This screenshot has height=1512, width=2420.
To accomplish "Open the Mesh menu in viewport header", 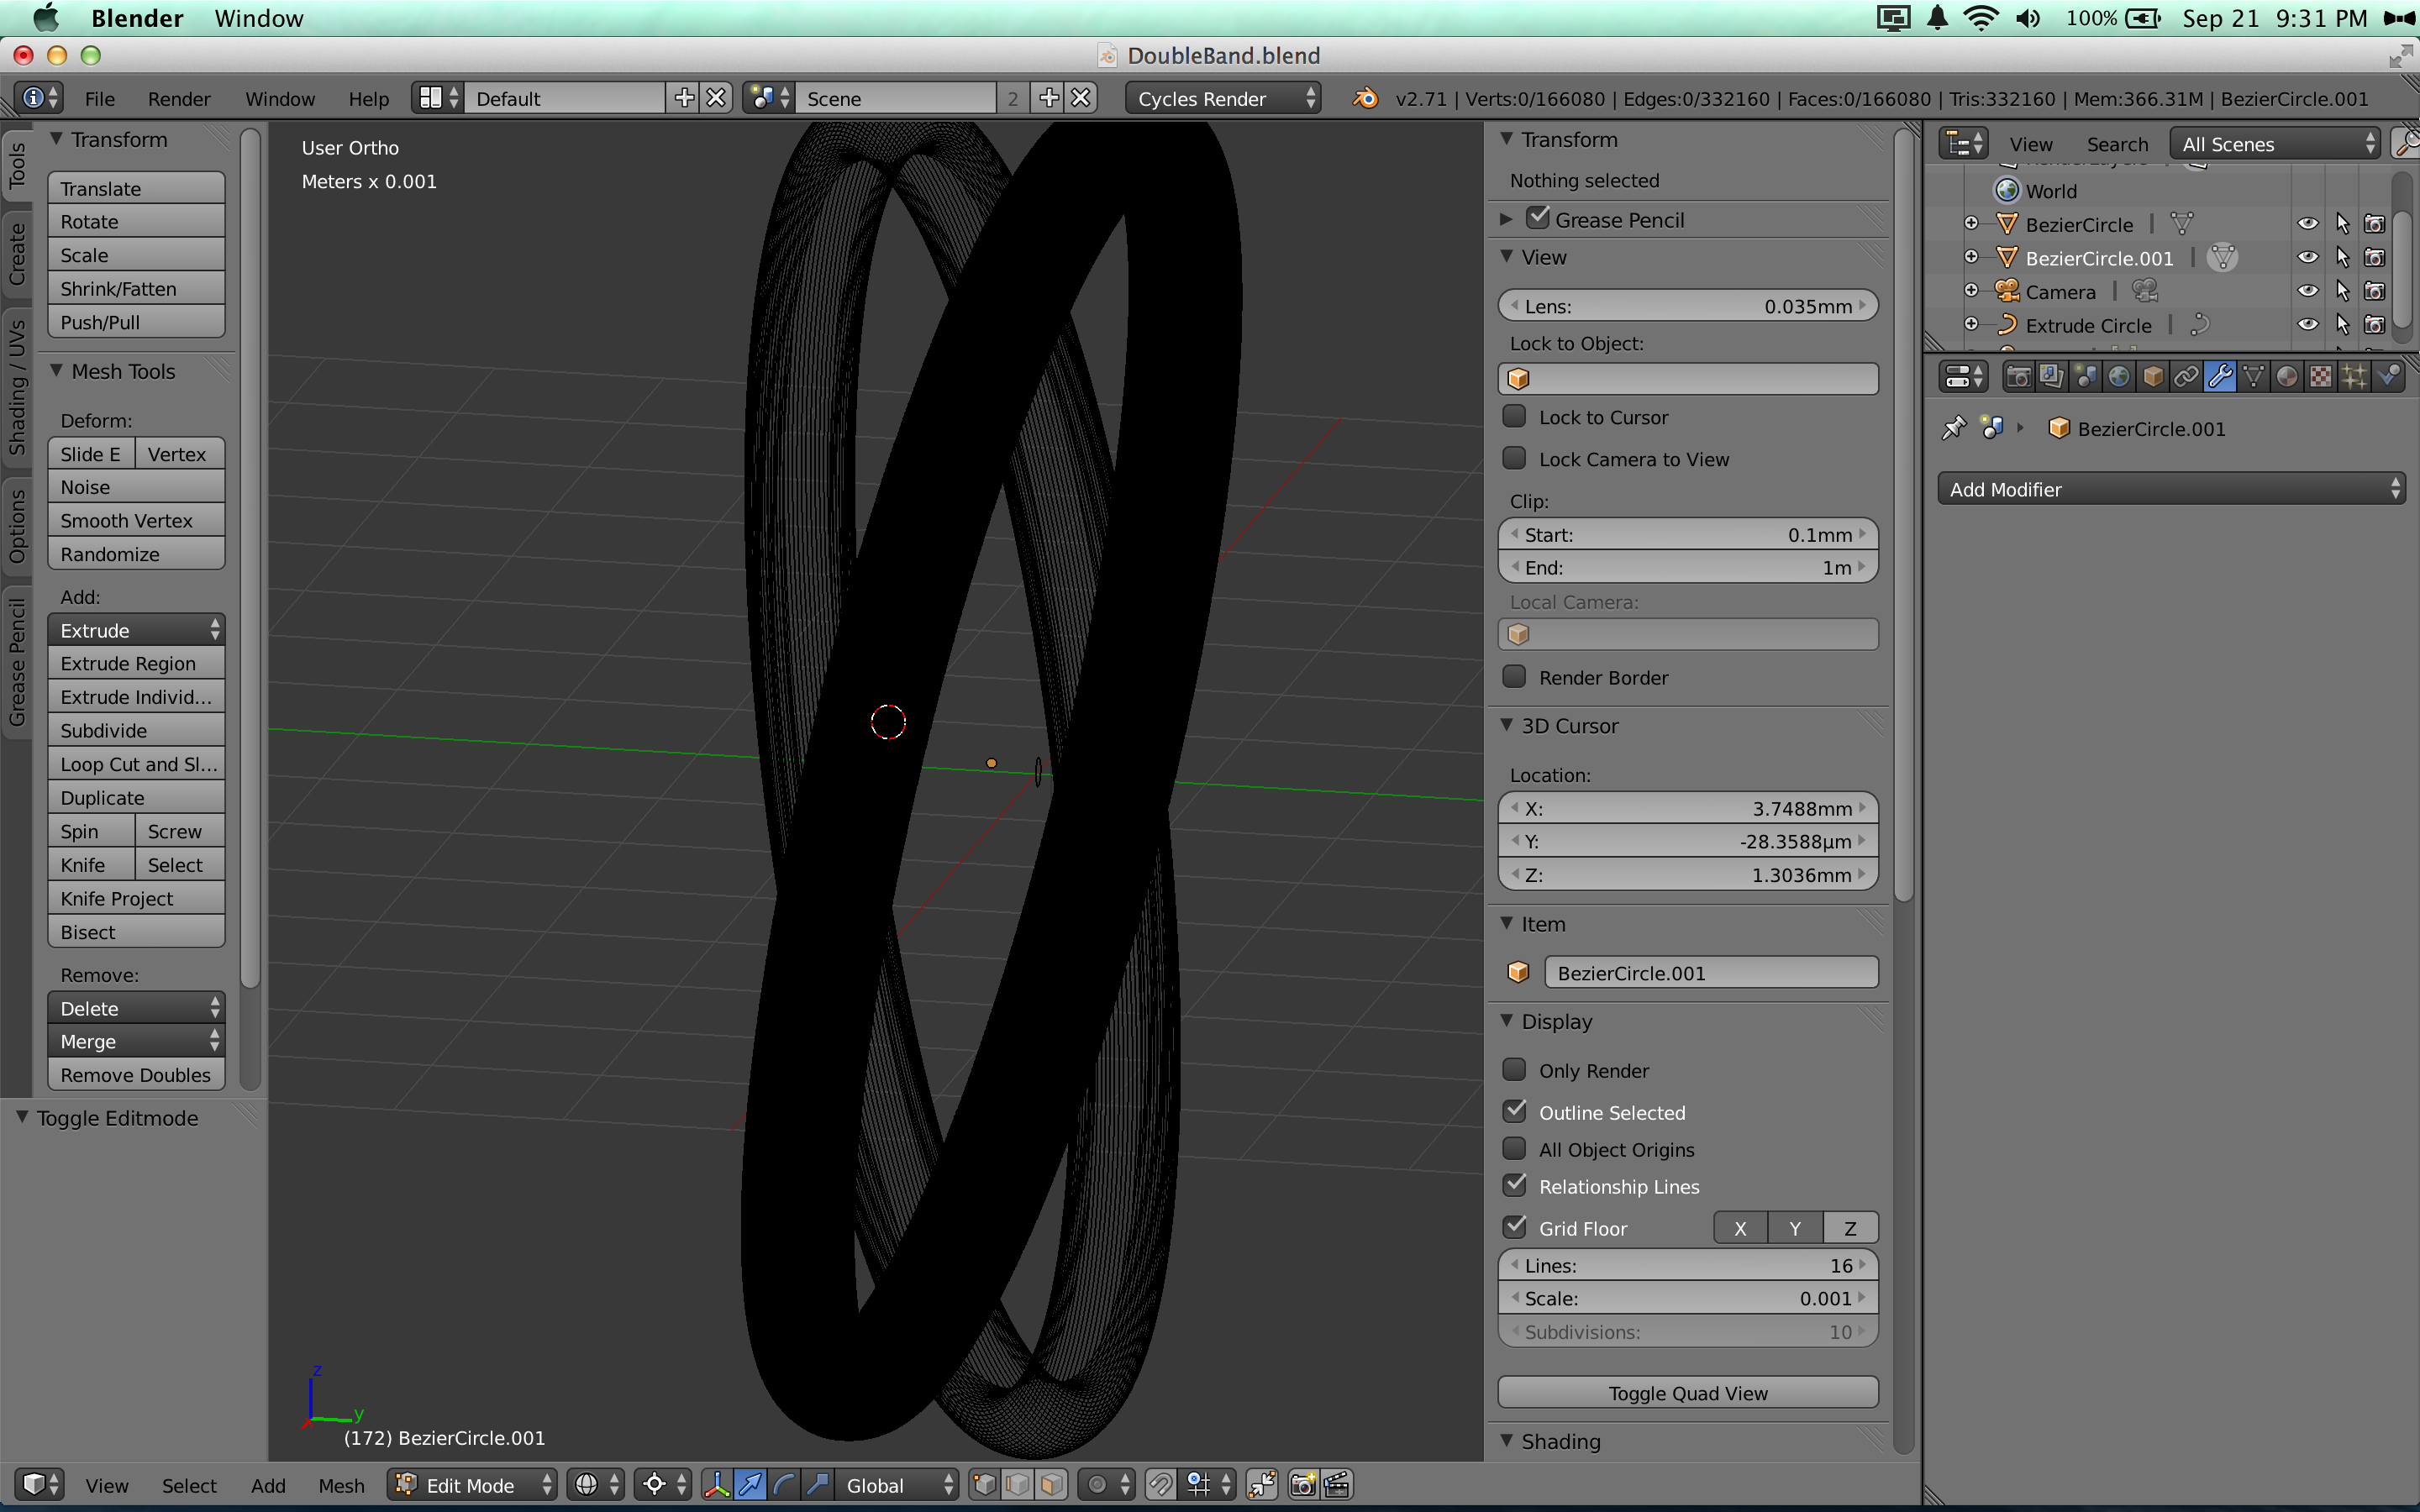I will pos(341,1485).
